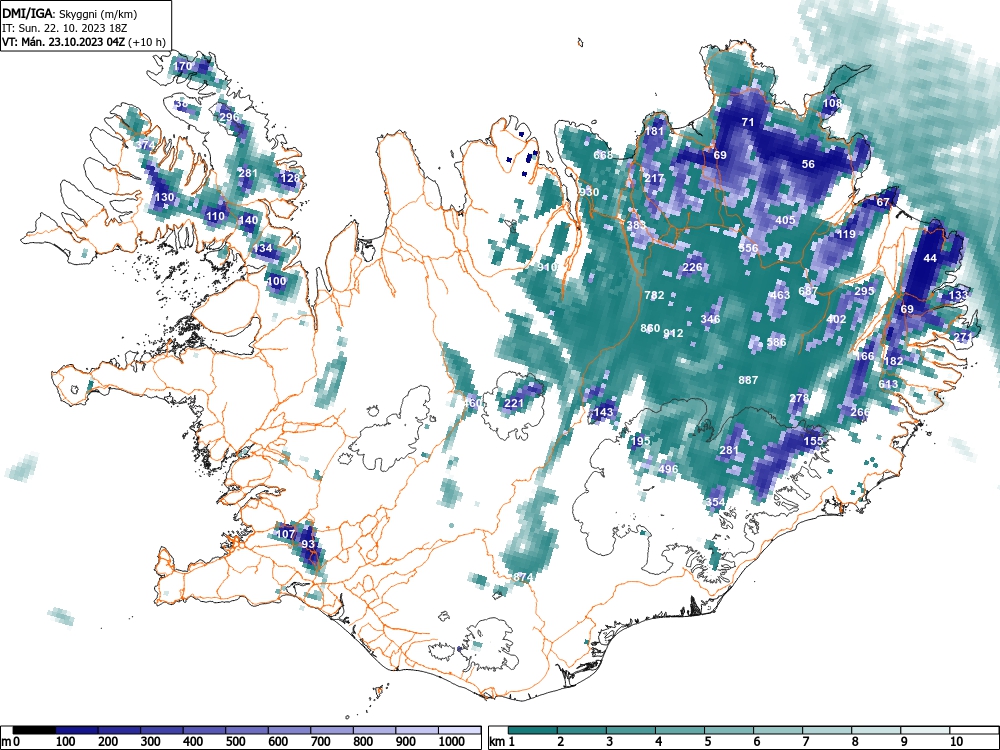Click the 'km 1' label on the kilometer legend
The image size is (1000, 750).
tap(502, 742)
